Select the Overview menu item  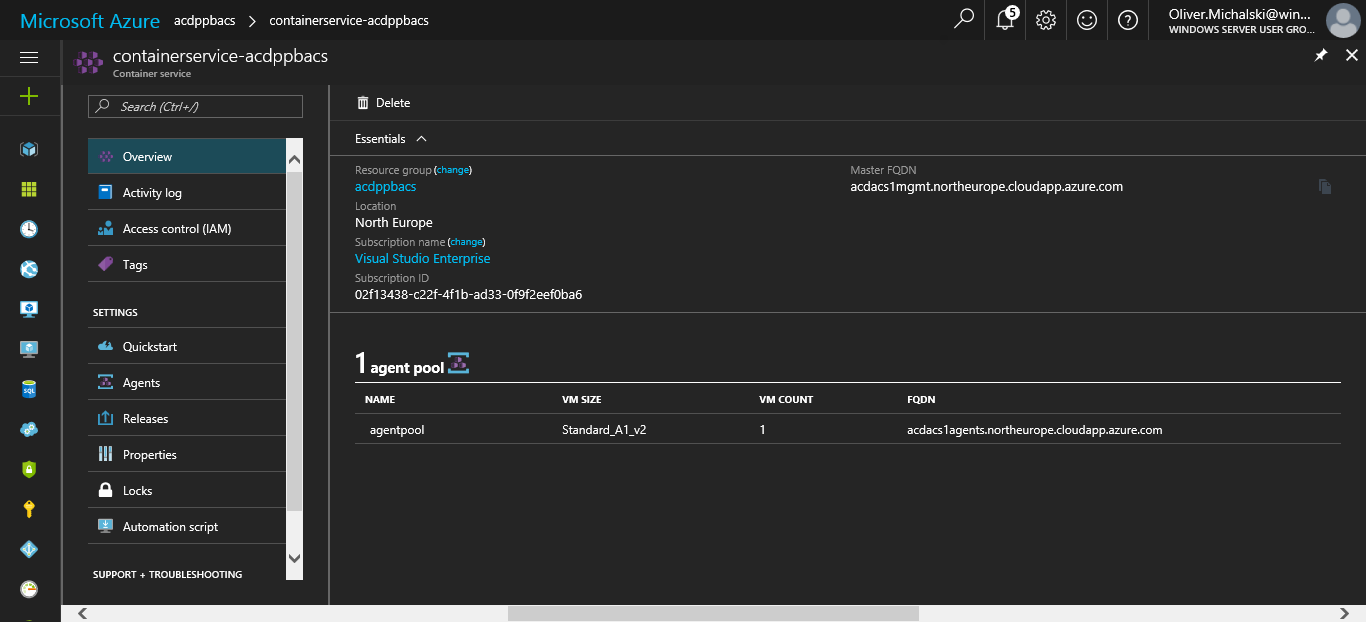187,156
